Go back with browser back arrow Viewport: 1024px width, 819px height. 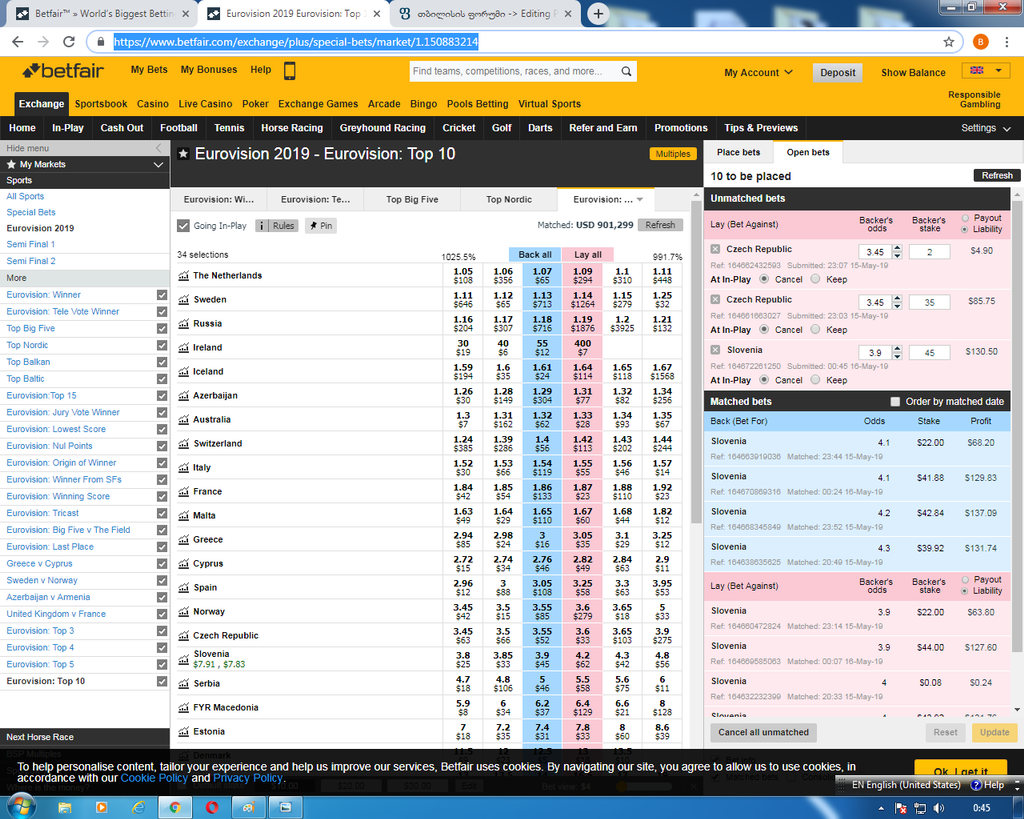pos(18,42)
